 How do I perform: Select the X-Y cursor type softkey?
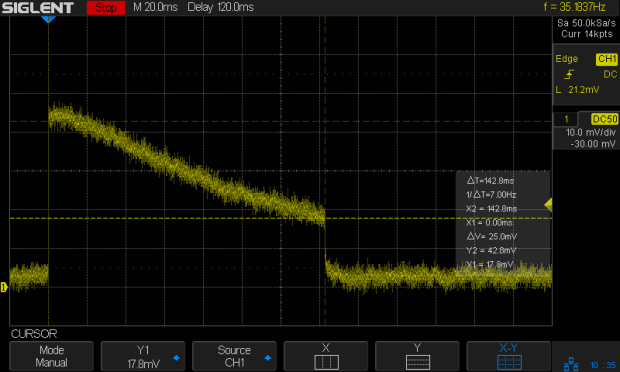[508, 356]
